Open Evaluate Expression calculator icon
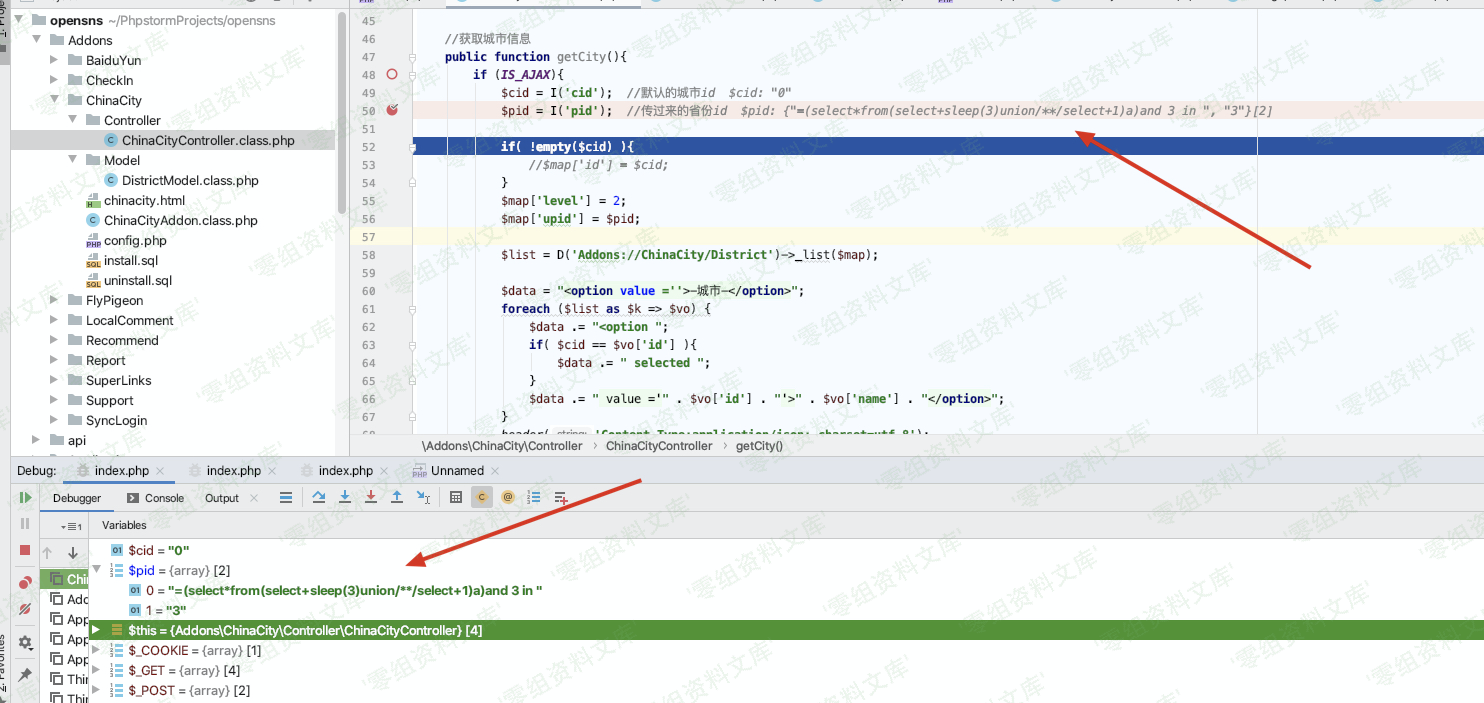 456,498
